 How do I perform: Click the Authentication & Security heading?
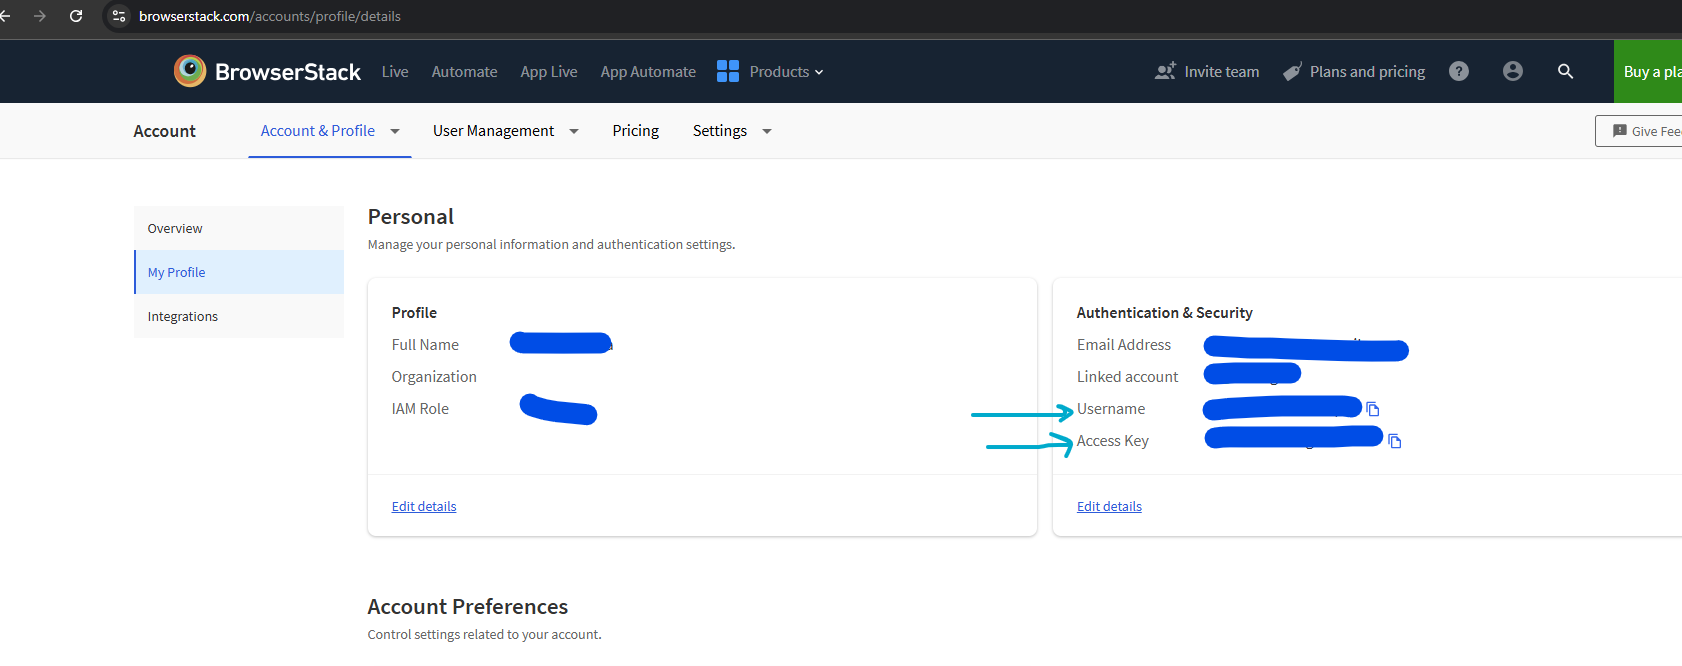(x=1164, y=313)
